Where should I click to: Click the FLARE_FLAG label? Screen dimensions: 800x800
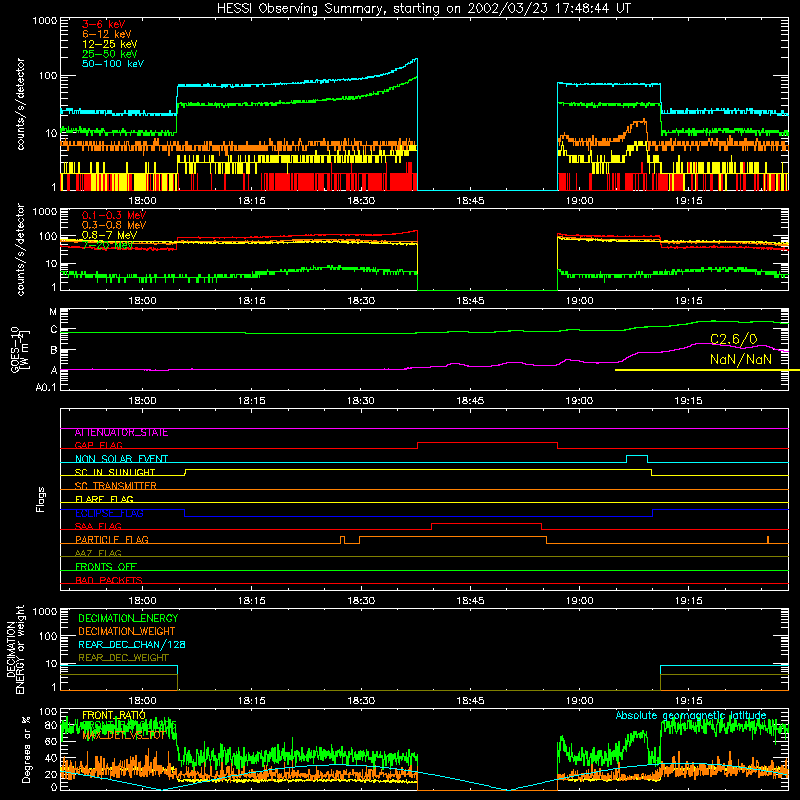[104, 499]
